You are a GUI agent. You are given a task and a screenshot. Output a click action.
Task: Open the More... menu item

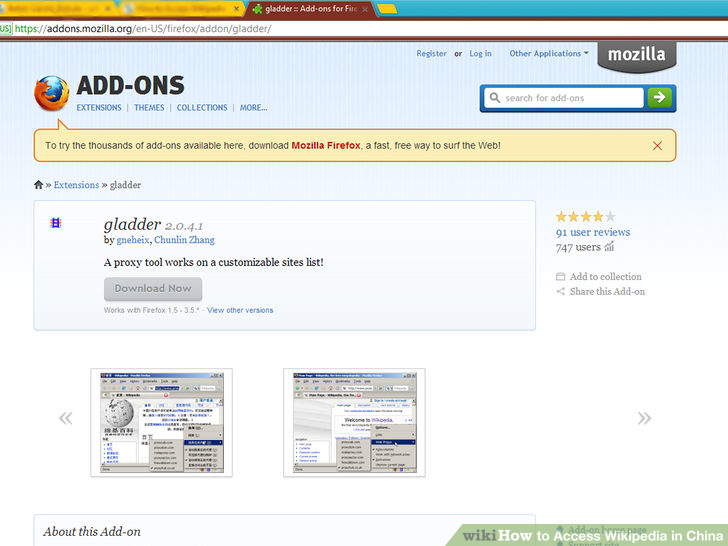(x=254, y=108)
